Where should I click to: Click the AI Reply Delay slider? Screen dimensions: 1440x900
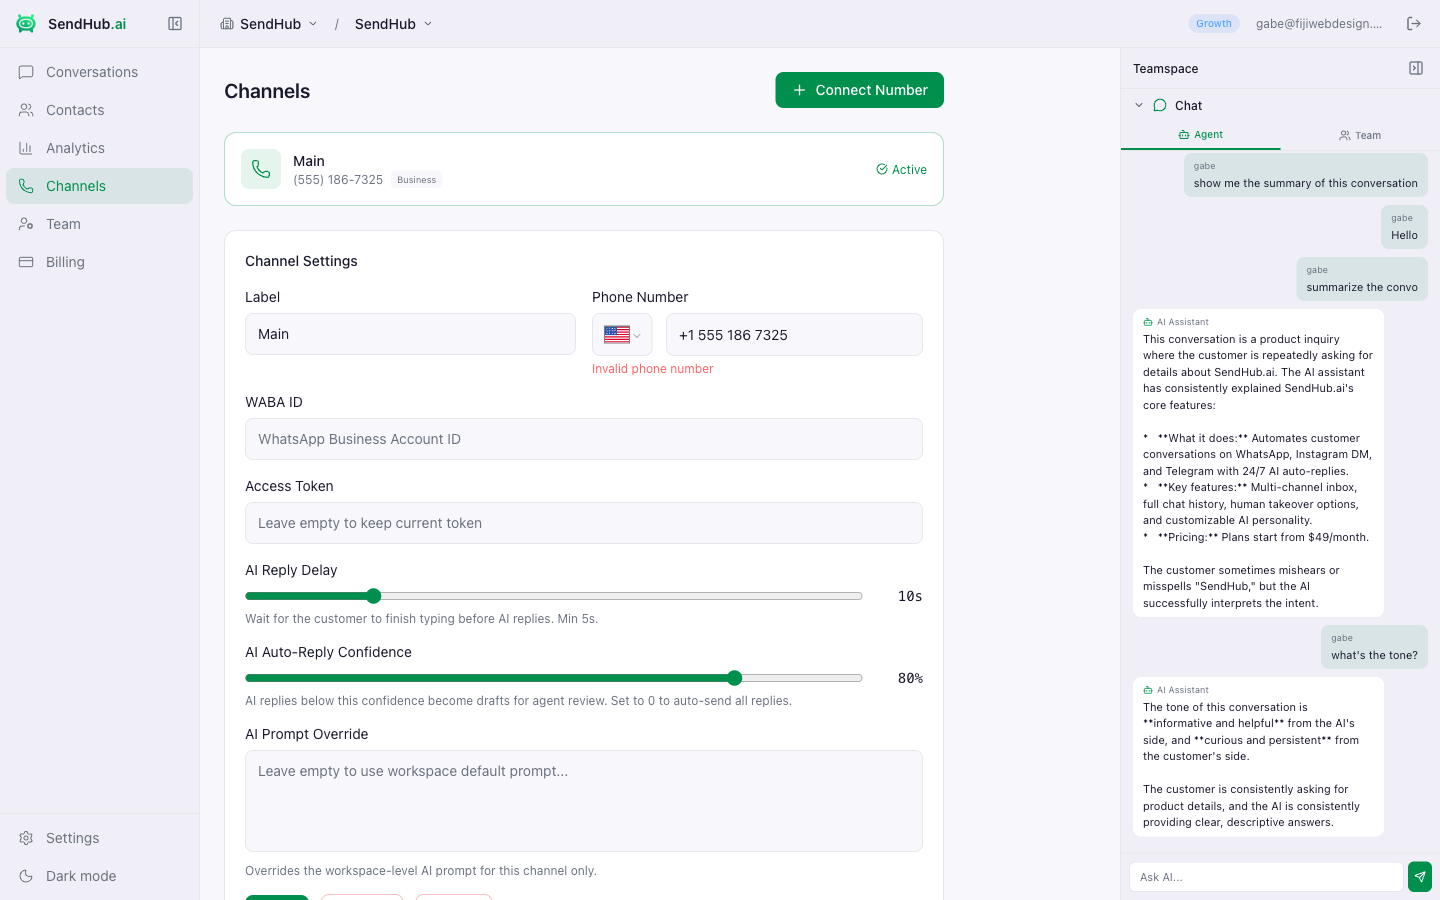click(554, 596)
